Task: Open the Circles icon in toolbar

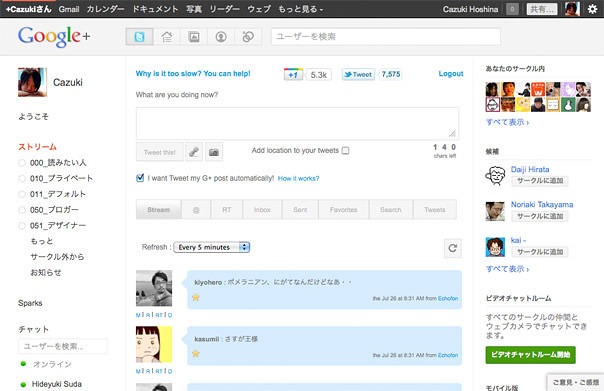Action: tap(248, 37)
